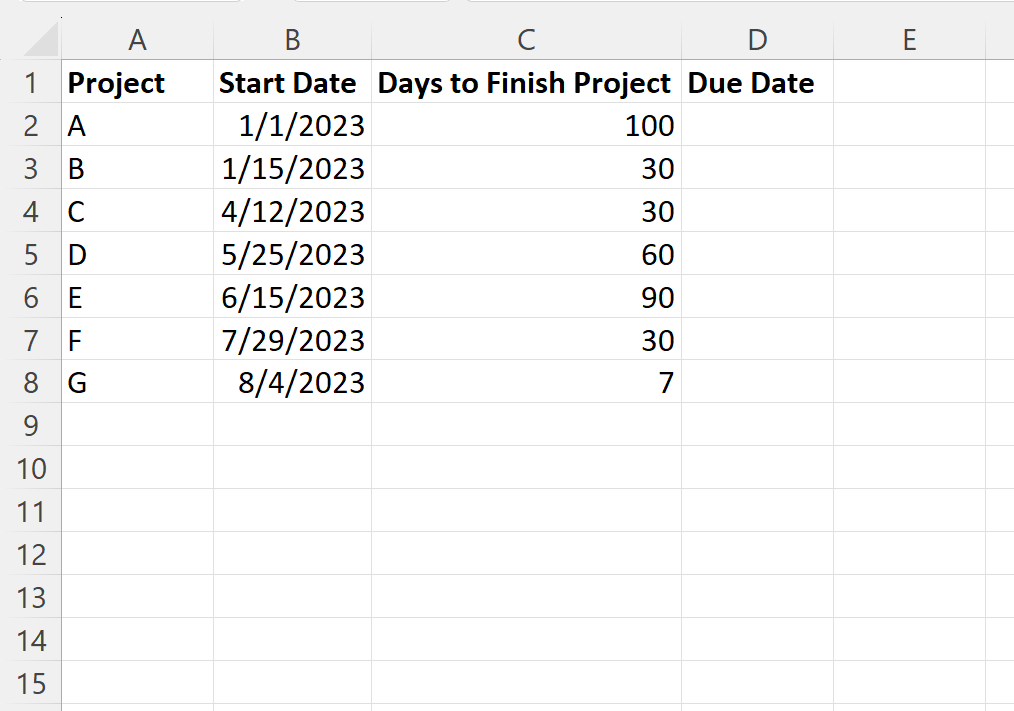
Task: Select column E header
Action: point(909,40)
